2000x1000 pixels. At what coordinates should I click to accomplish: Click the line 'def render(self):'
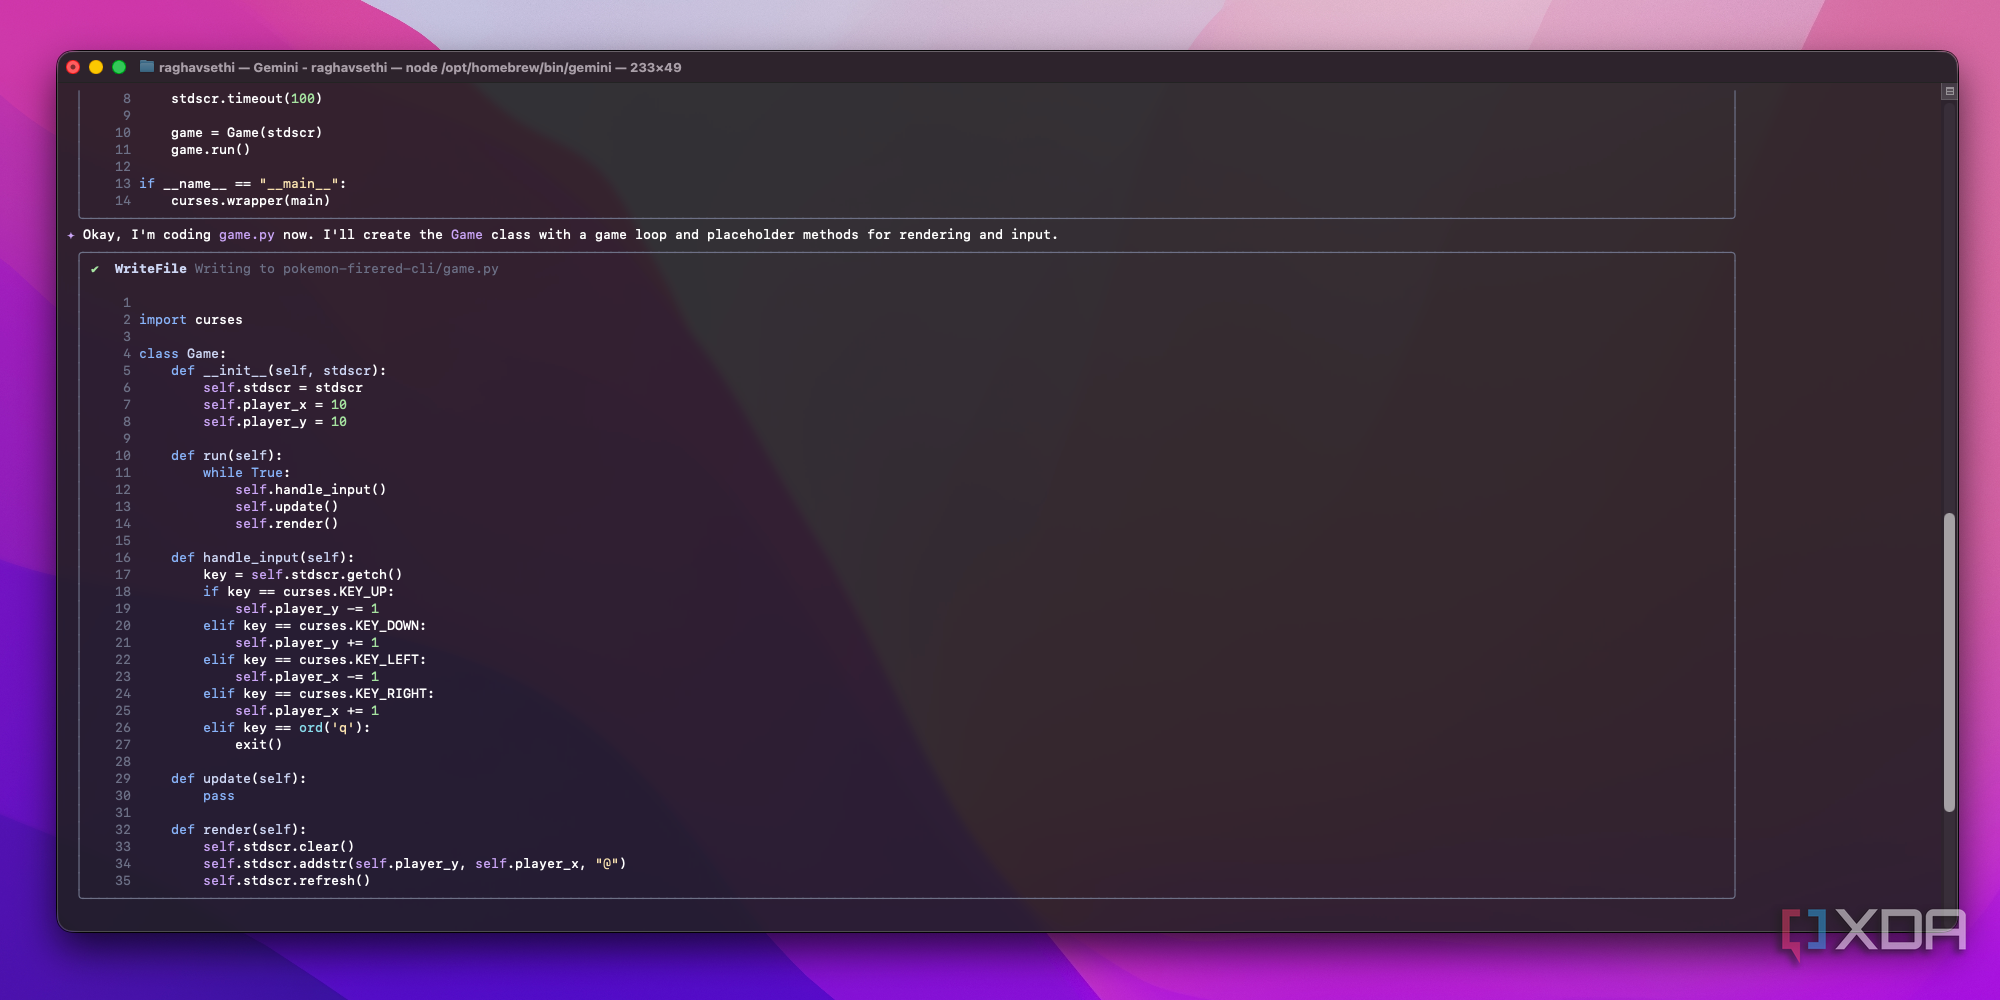click(x=239, y=830)
